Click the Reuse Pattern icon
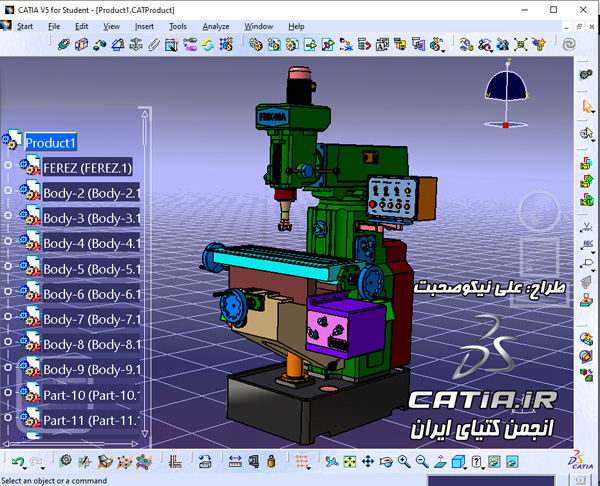 pyautogui.click(x=226, y=45)
